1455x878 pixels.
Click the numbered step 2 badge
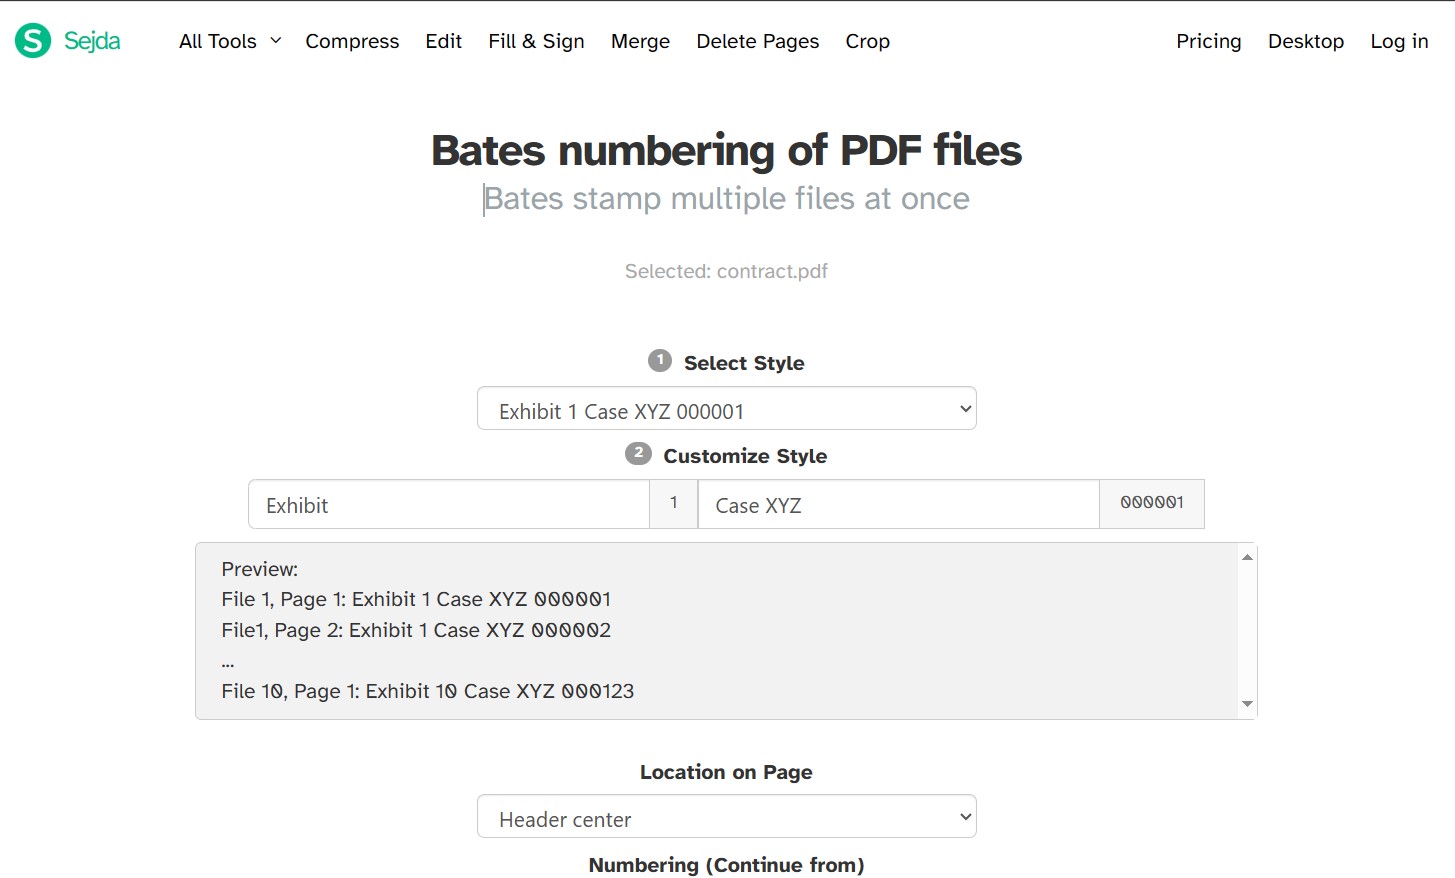pyautogui.click(x=637, y=453)
